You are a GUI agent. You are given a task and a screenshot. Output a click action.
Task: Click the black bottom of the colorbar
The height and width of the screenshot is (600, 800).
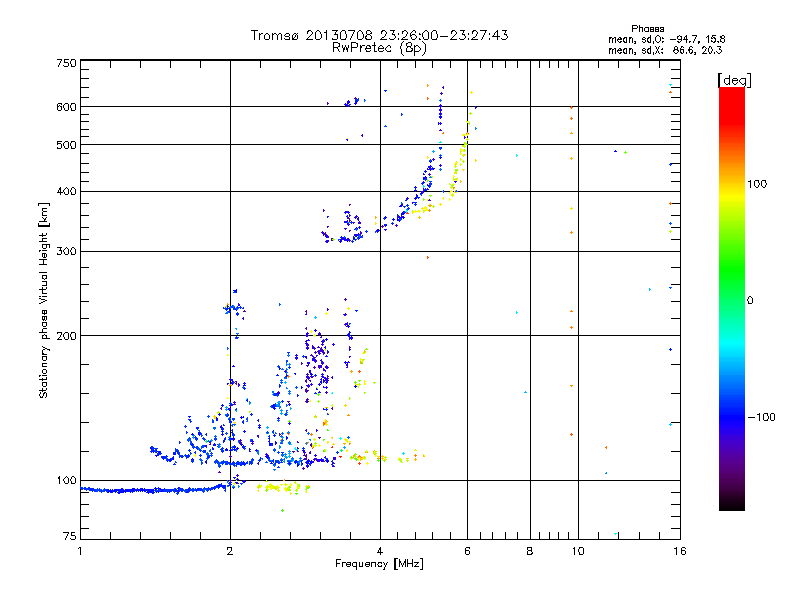[732, 503]
